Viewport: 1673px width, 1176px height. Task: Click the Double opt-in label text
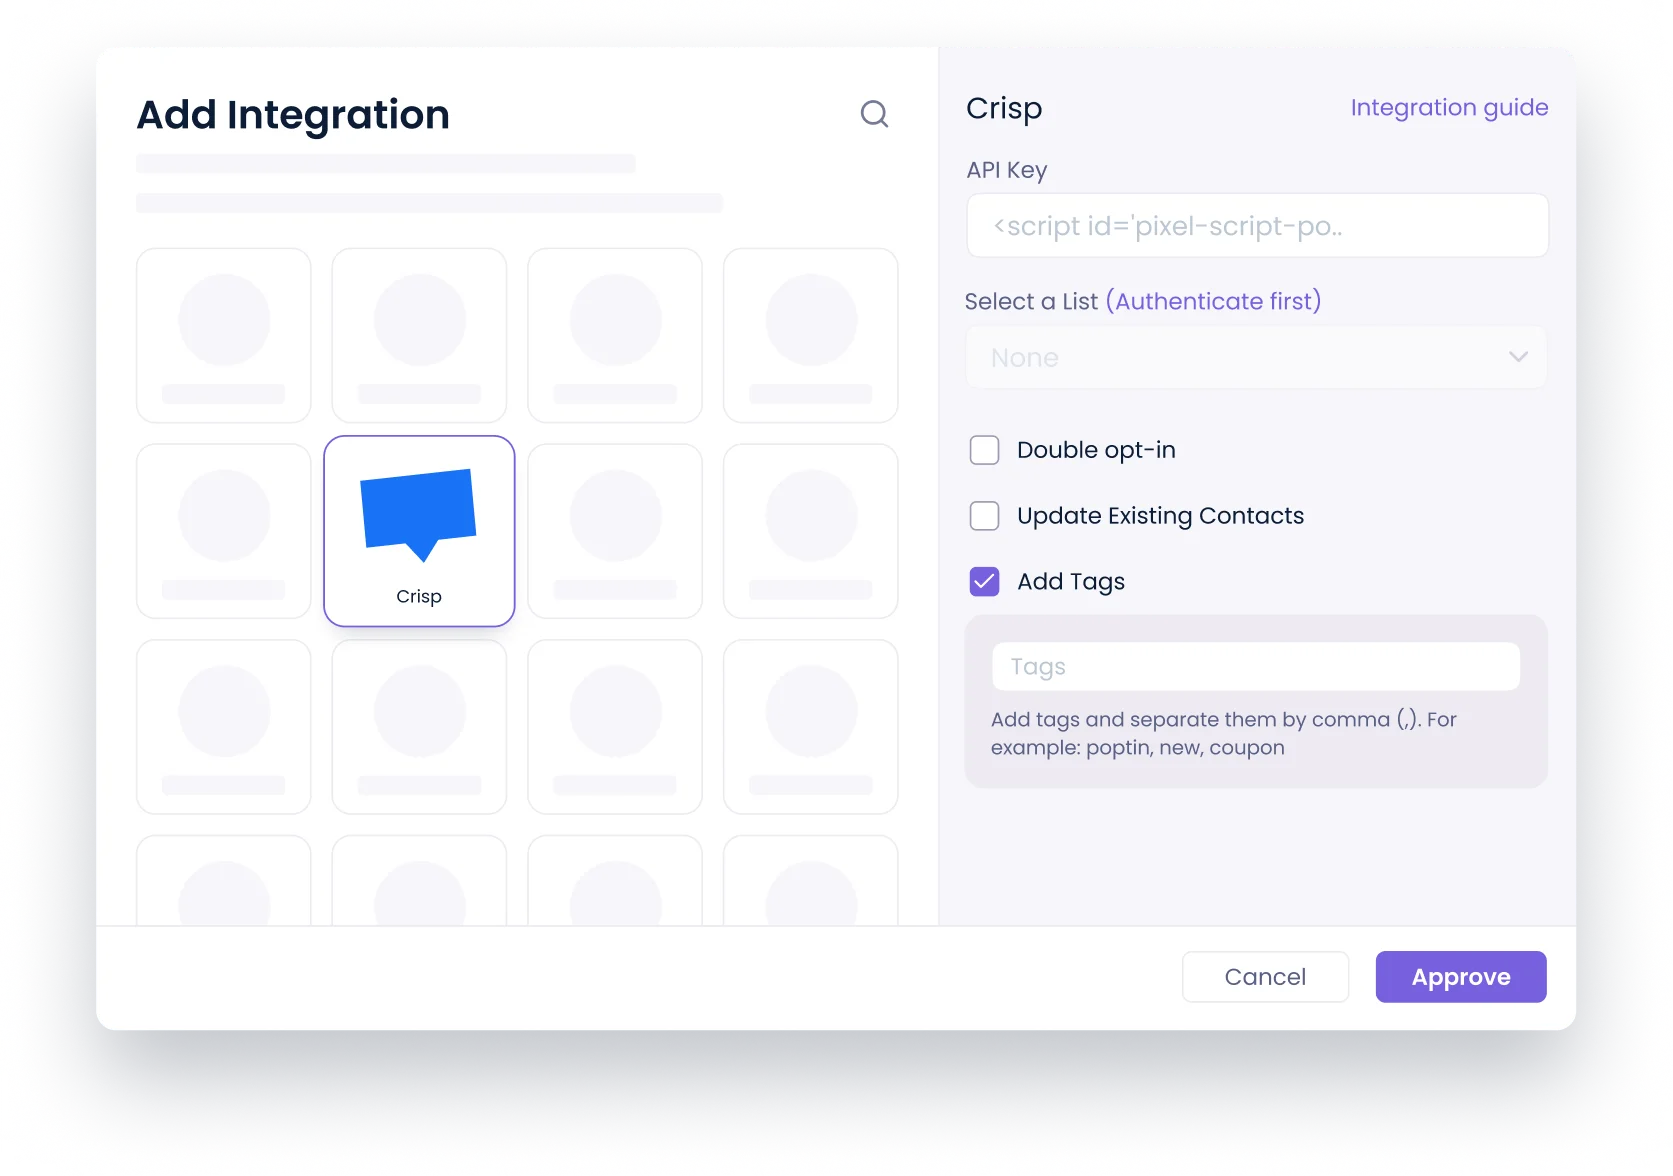pos(1096,450)
